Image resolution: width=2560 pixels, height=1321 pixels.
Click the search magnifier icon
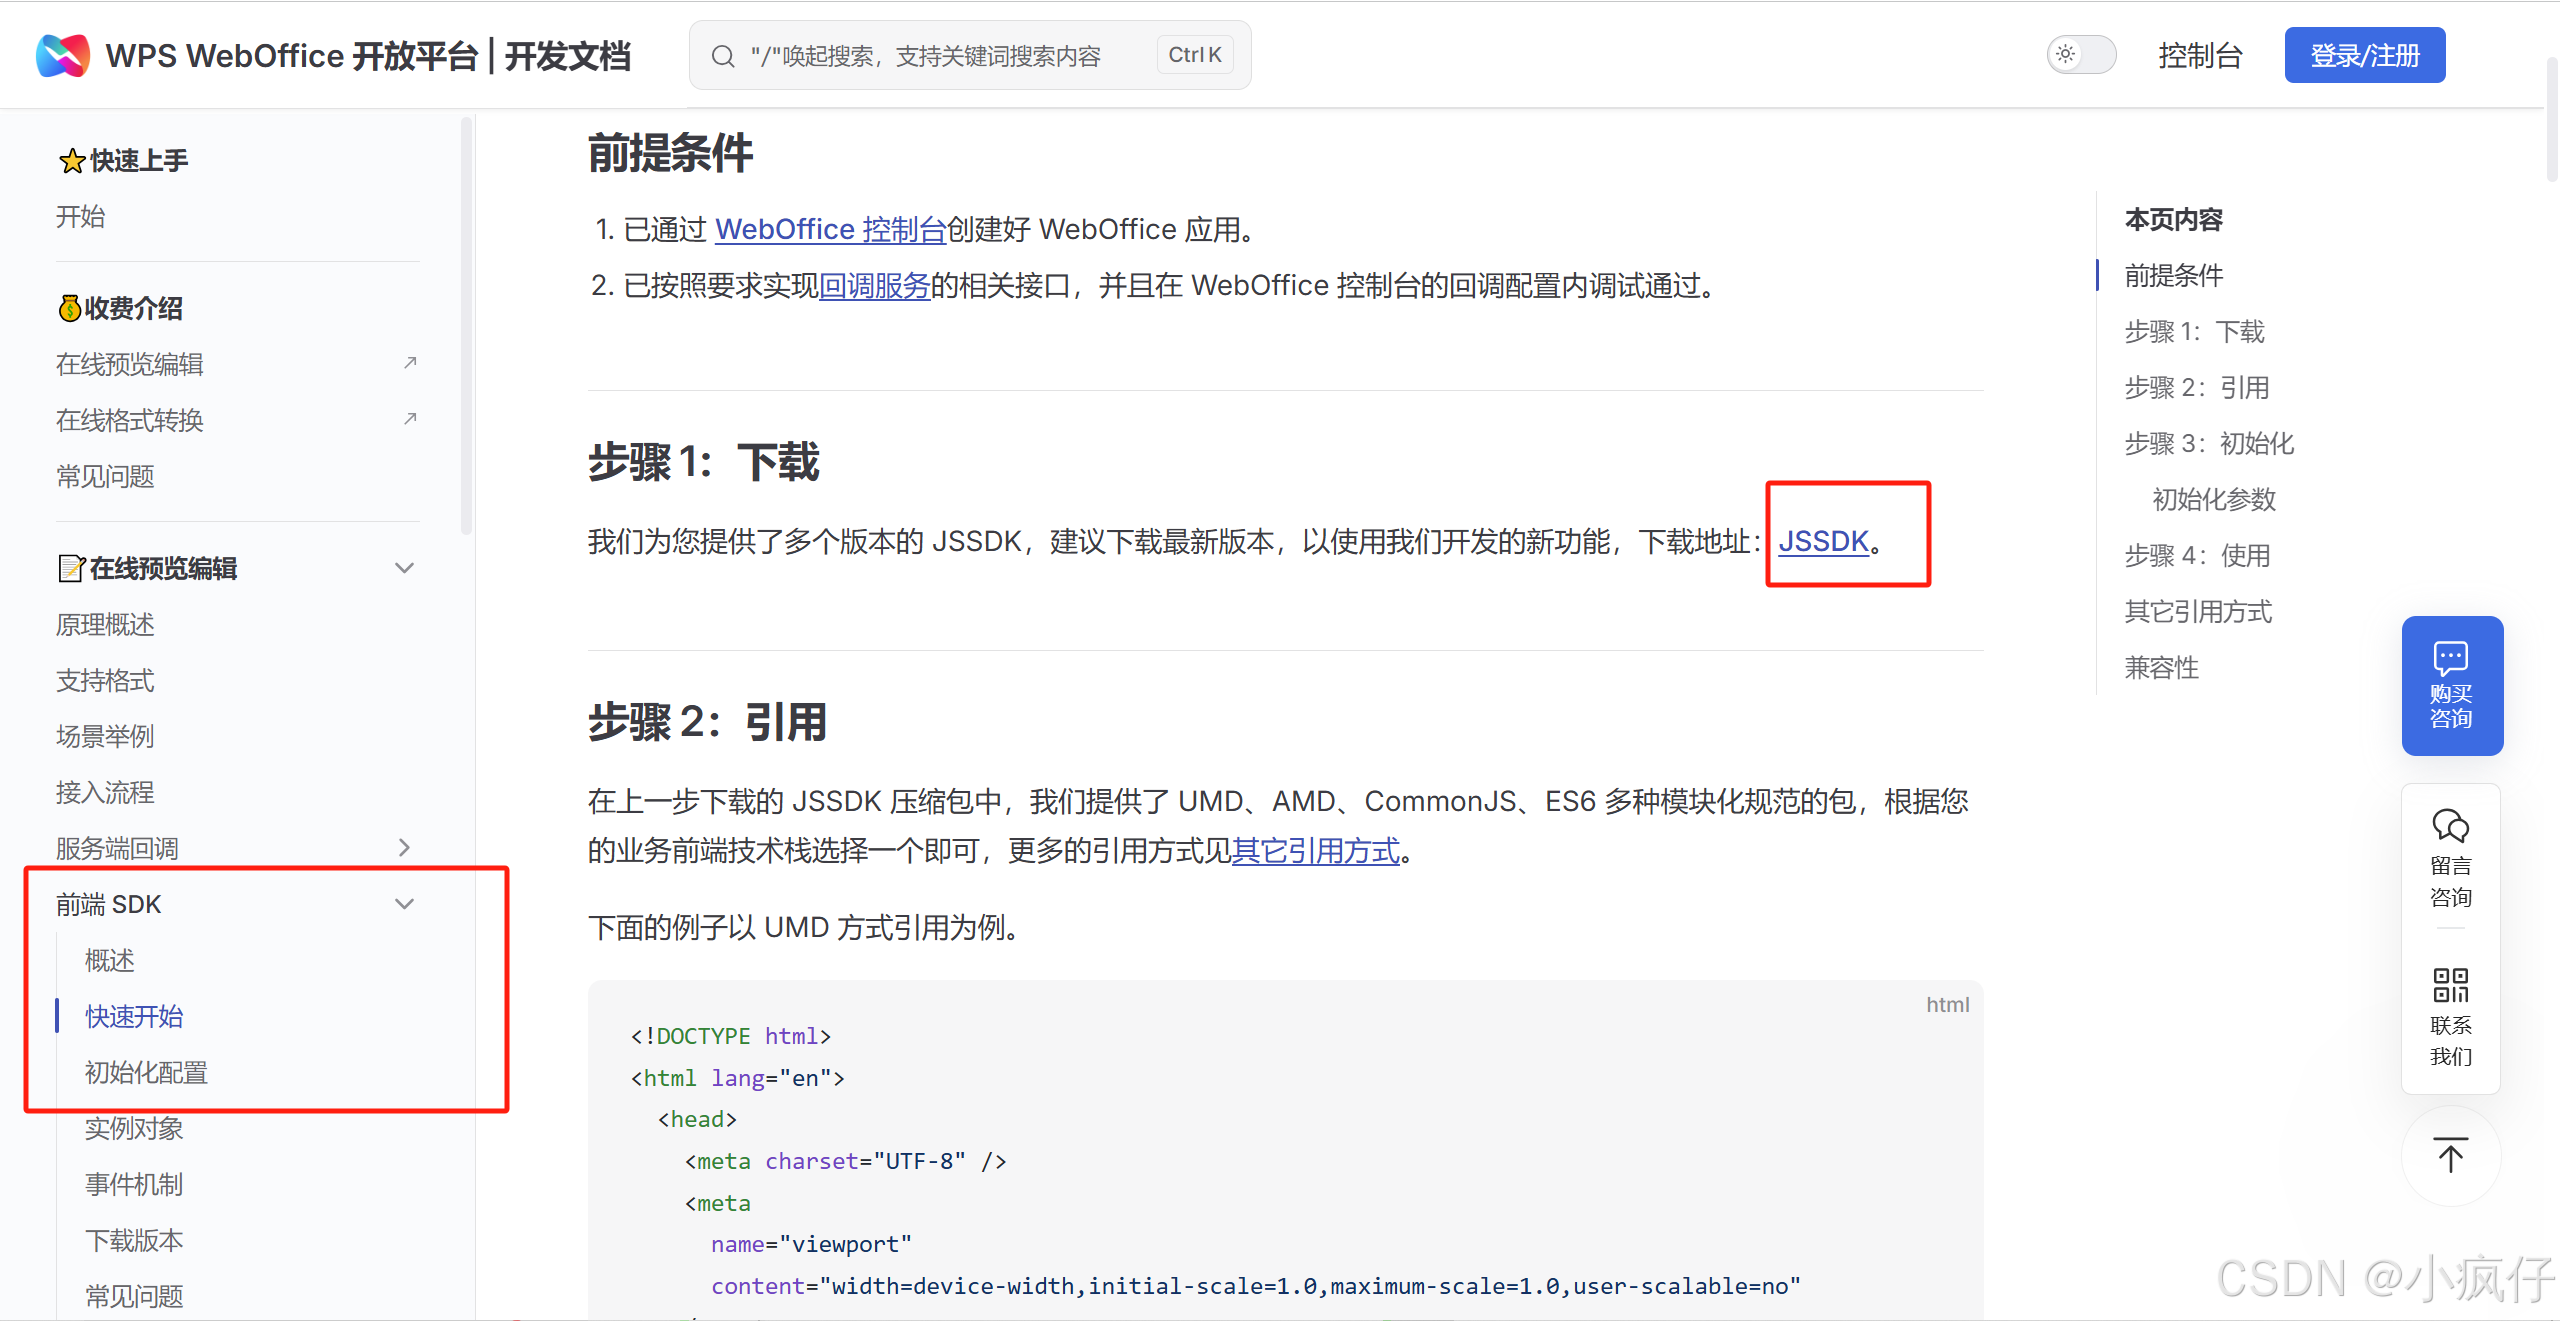pyautogui.click(x=723, y=56)
